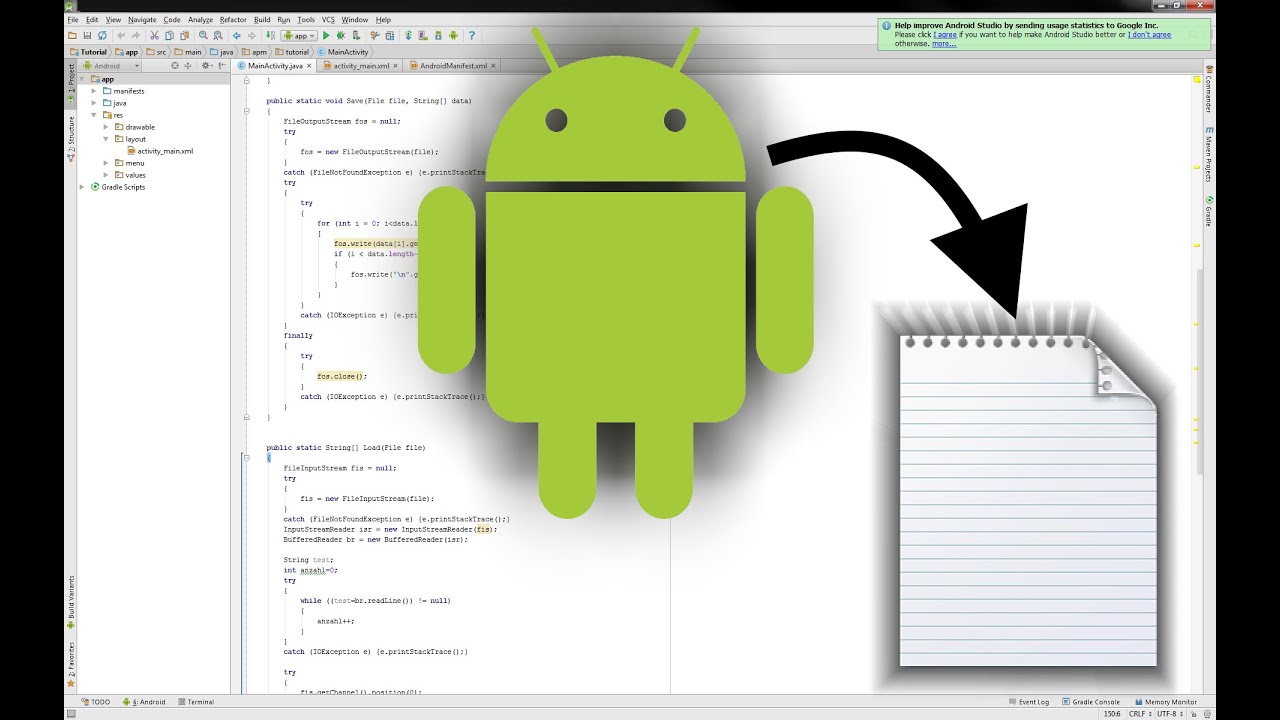1280x720 pixels.
Task: Click the Copy icon in toolbar
Action: (169, 35)
